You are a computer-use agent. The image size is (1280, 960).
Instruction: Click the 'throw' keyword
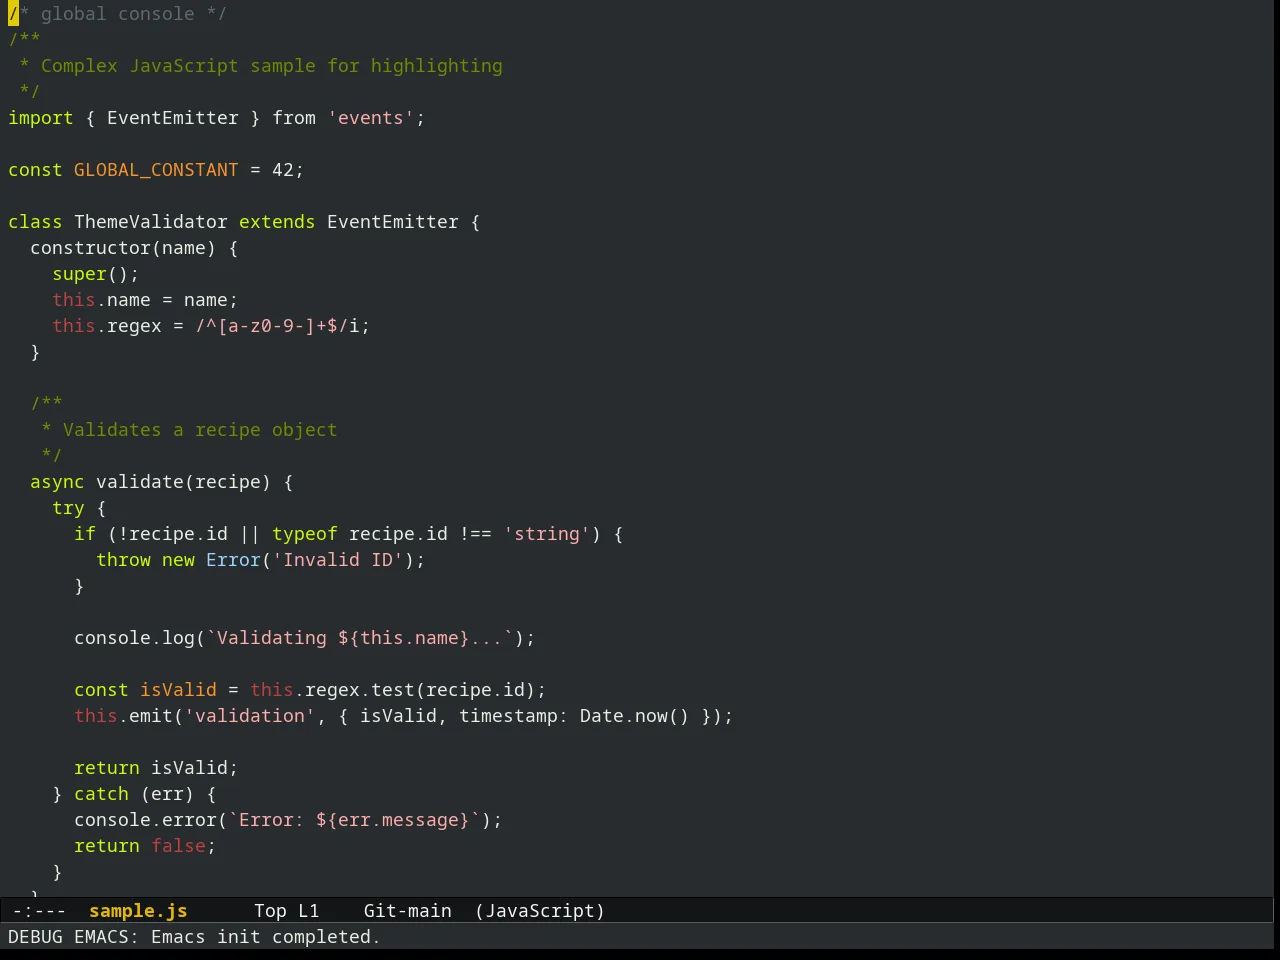[x=123, y=560]
